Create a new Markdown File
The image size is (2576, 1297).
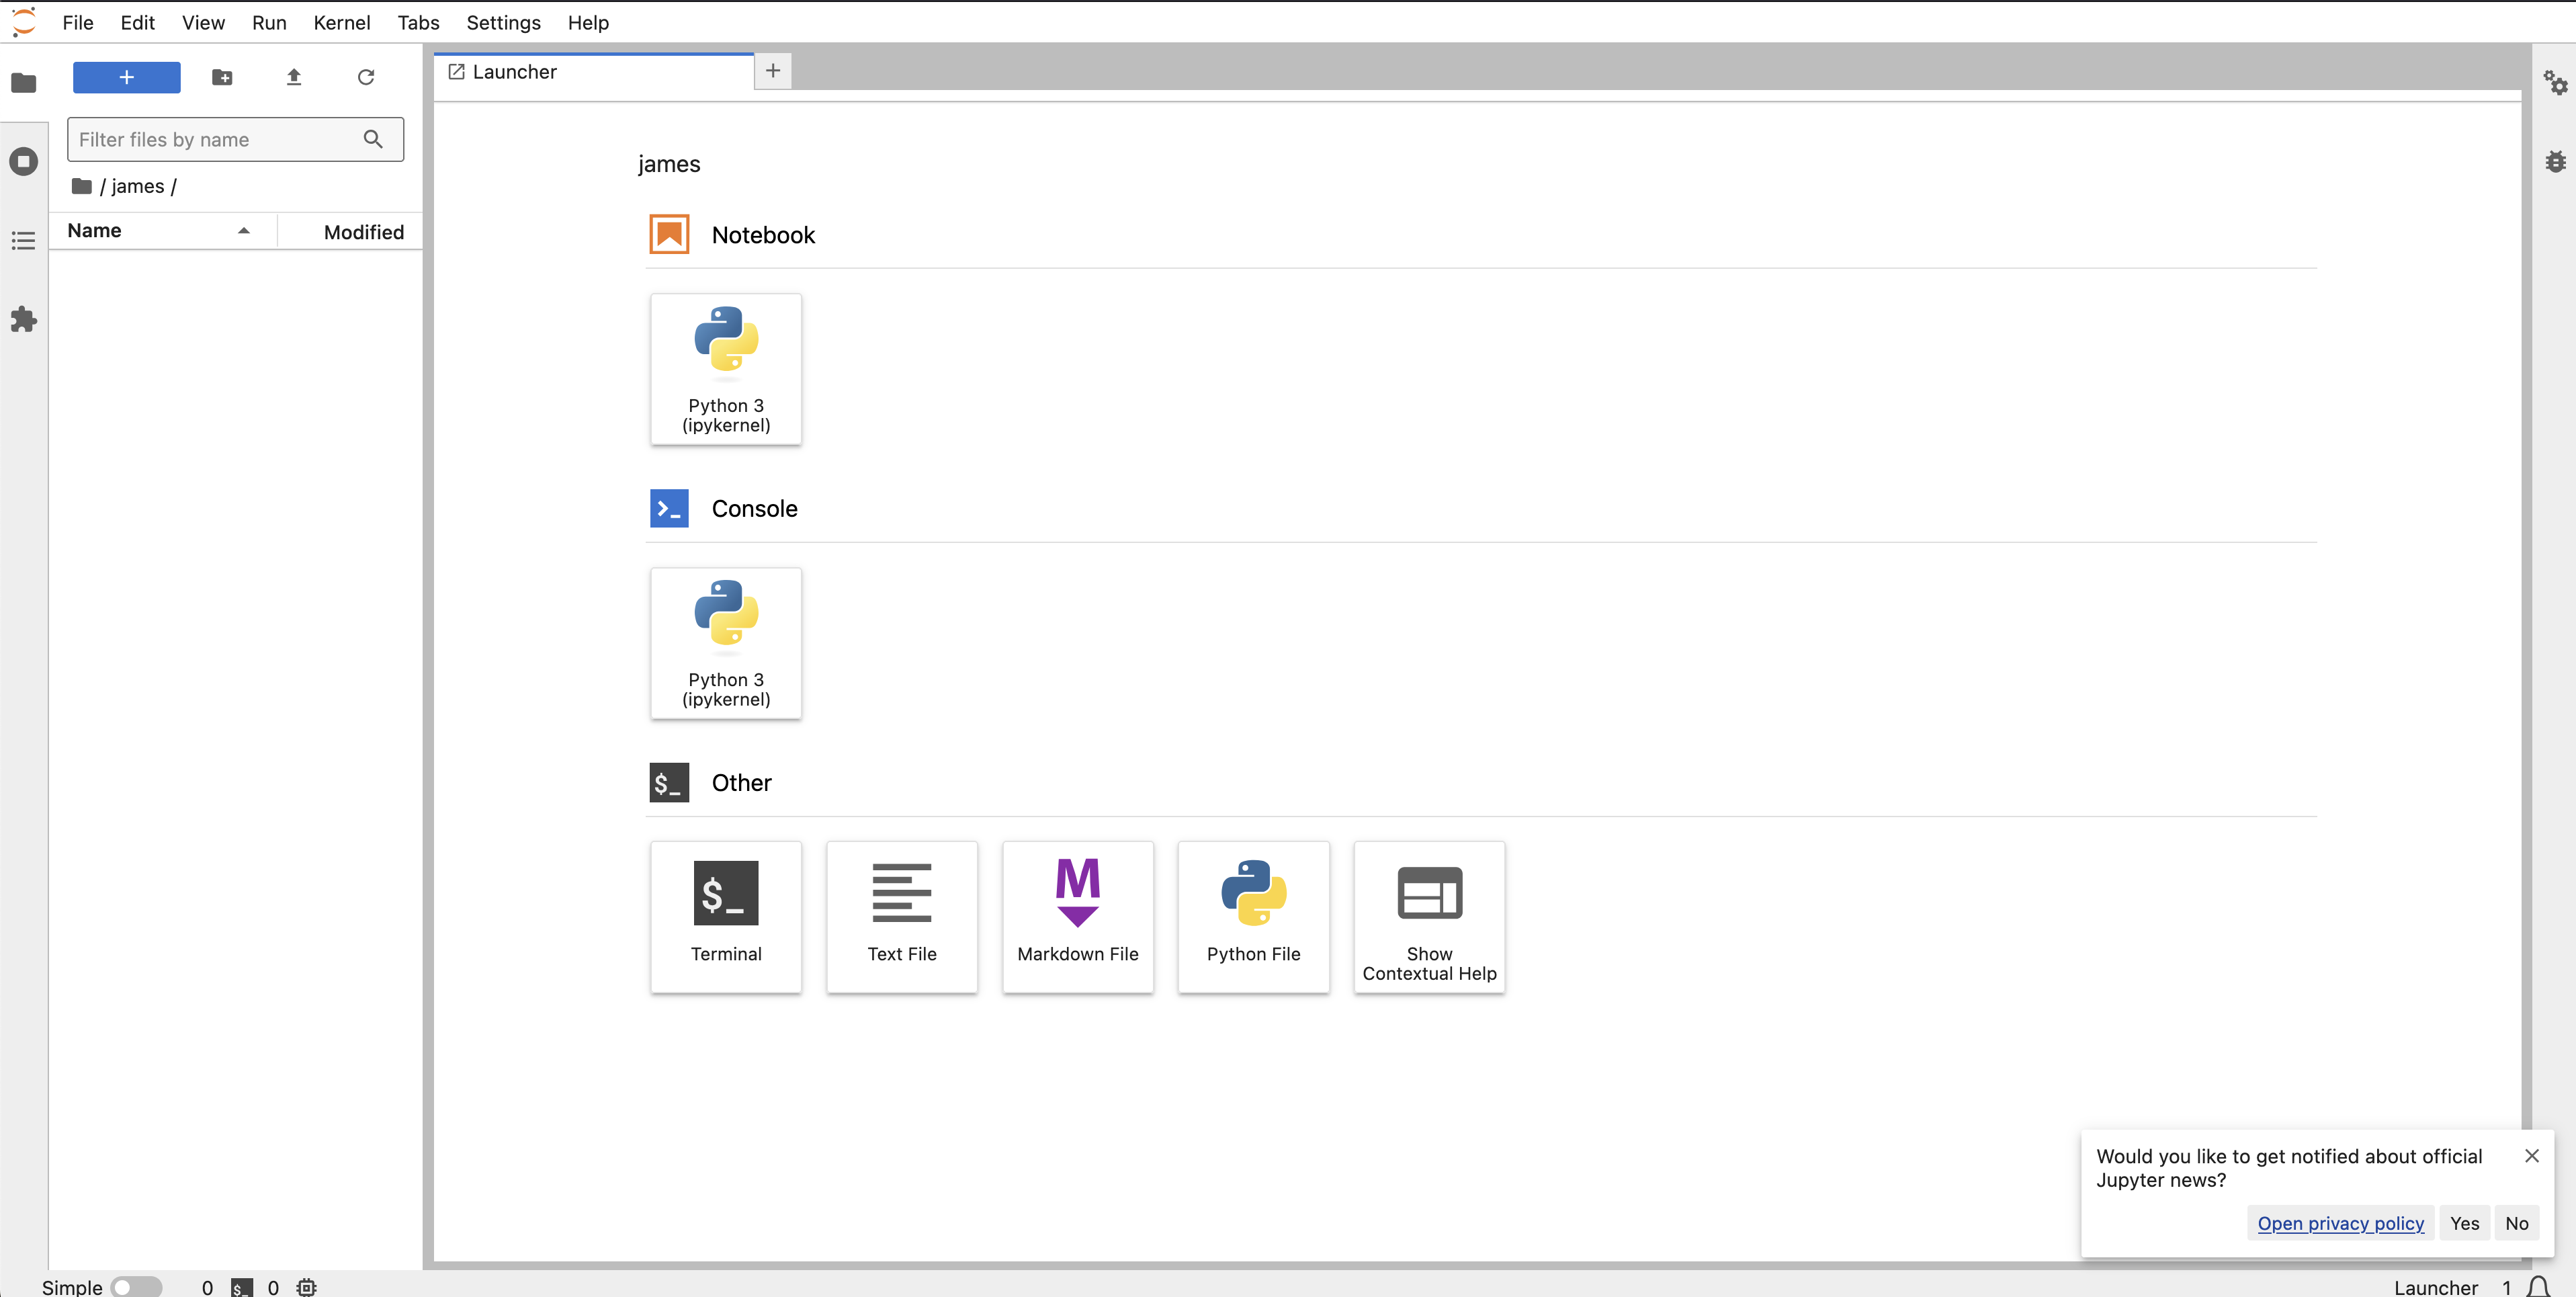1078,917
